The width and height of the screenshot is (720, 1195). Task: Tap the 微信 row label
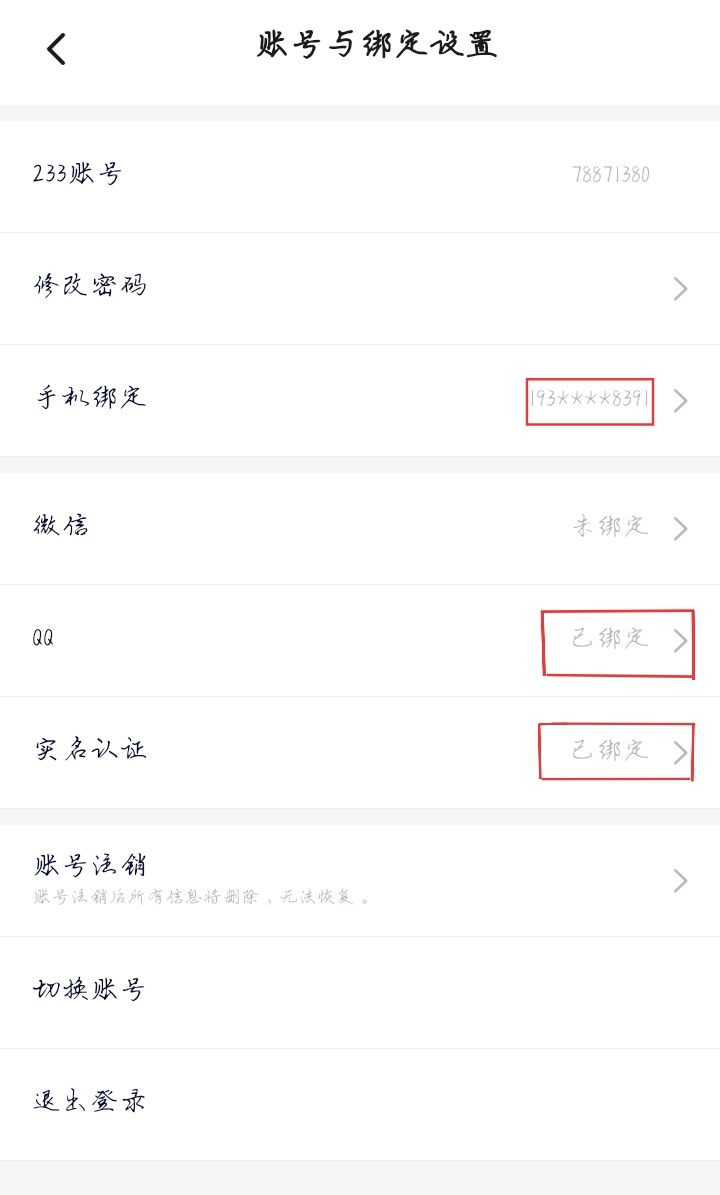[x=61, y=526]
